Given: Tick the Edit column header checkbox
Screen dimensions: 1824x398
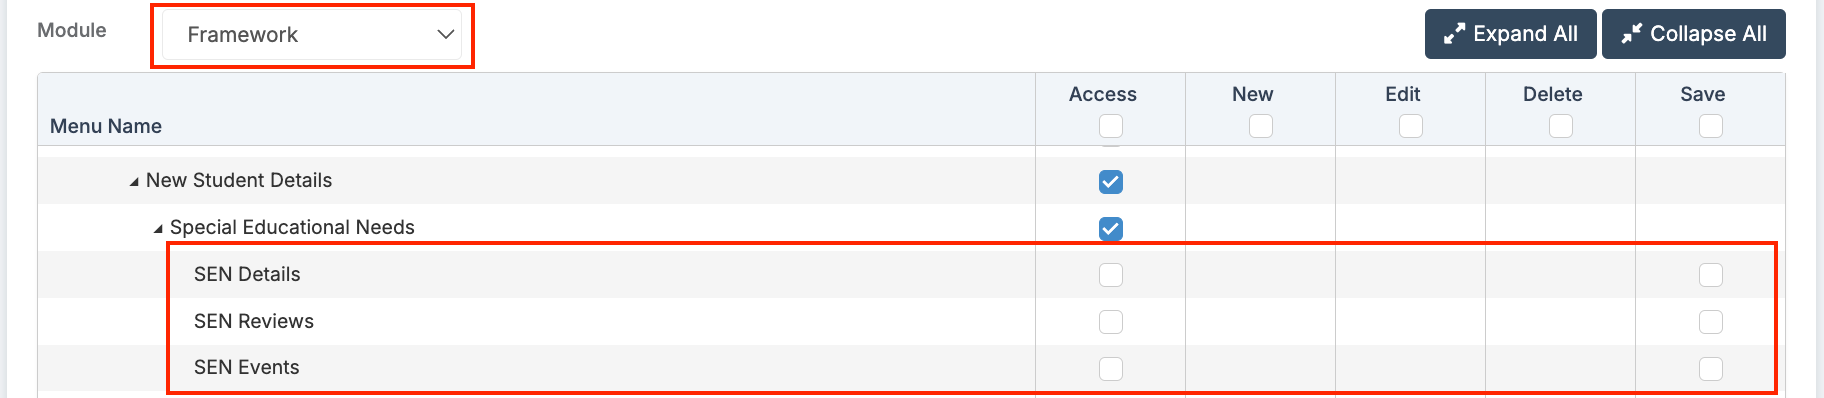Looking at the screenshot, I should point(1411,126).
